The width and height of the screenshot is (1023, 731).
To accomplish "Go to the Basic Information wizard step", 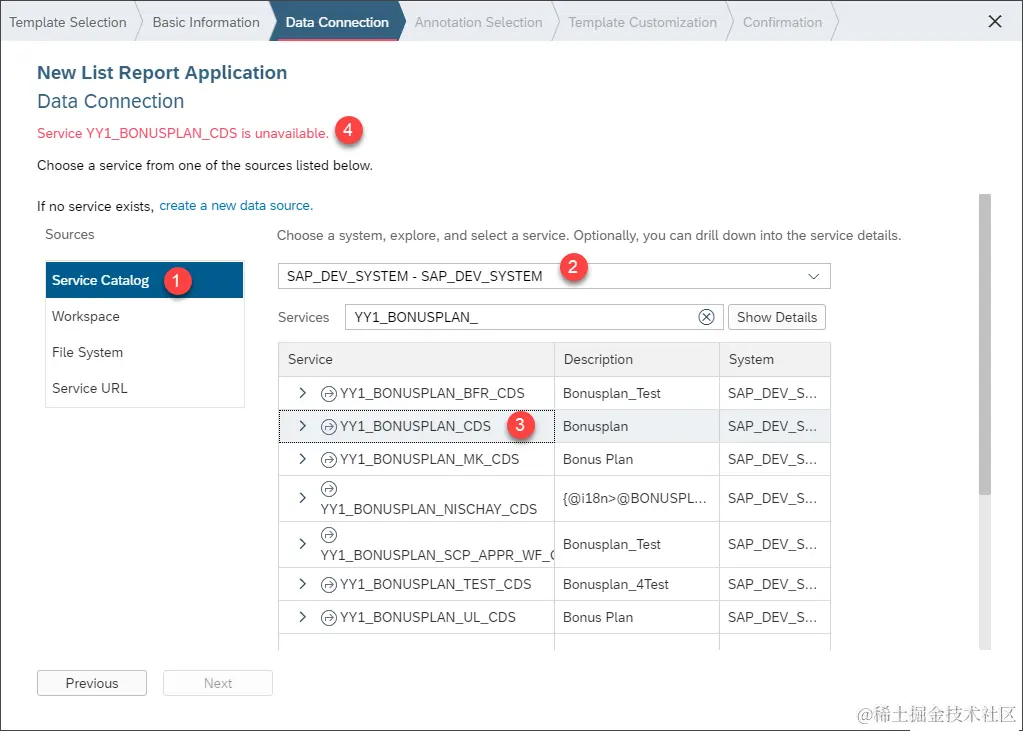I will (x=206, y=22).
